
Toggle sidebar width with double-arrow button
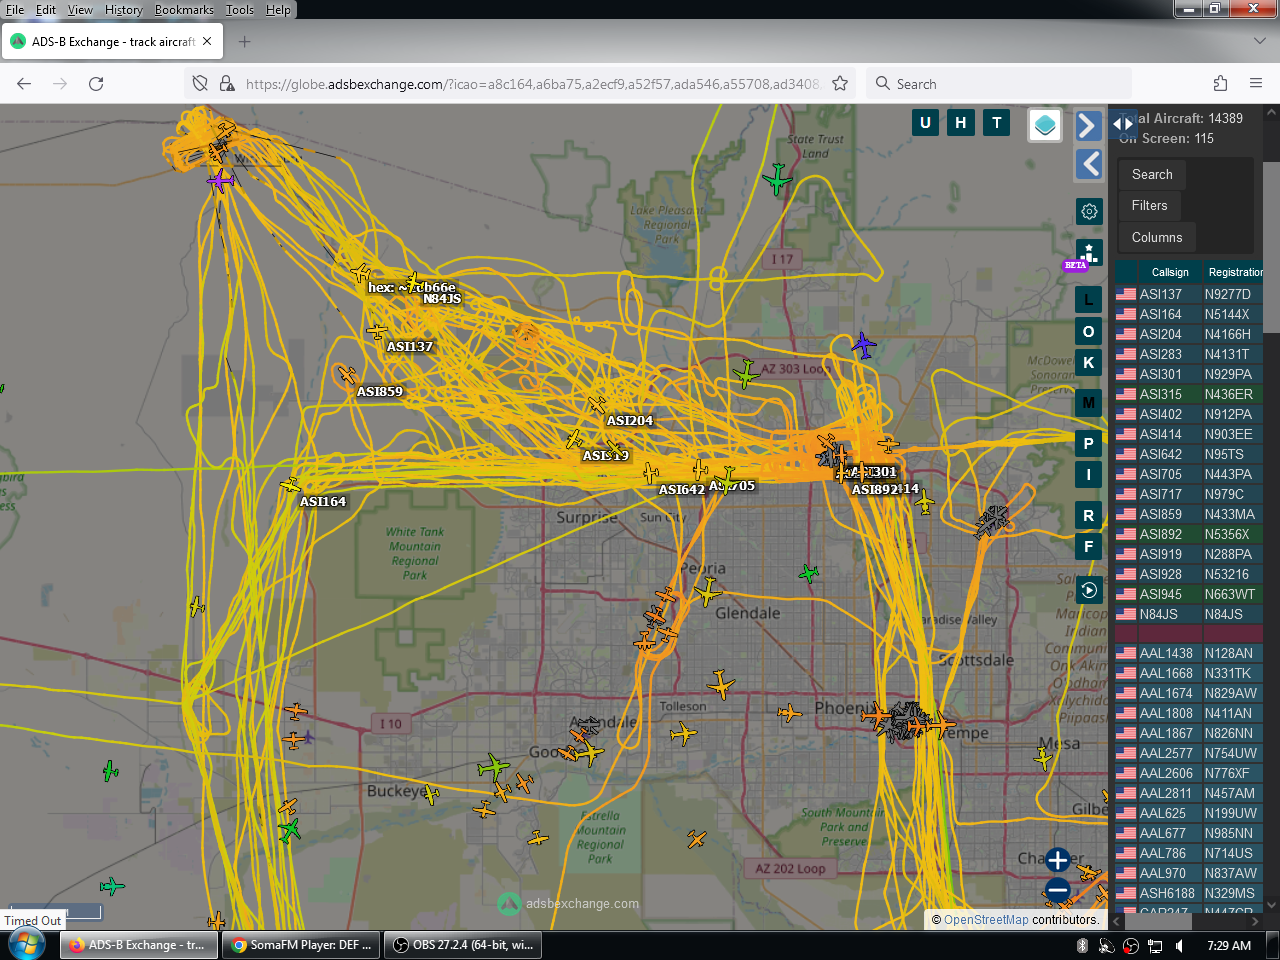[x=1123, y=124]
